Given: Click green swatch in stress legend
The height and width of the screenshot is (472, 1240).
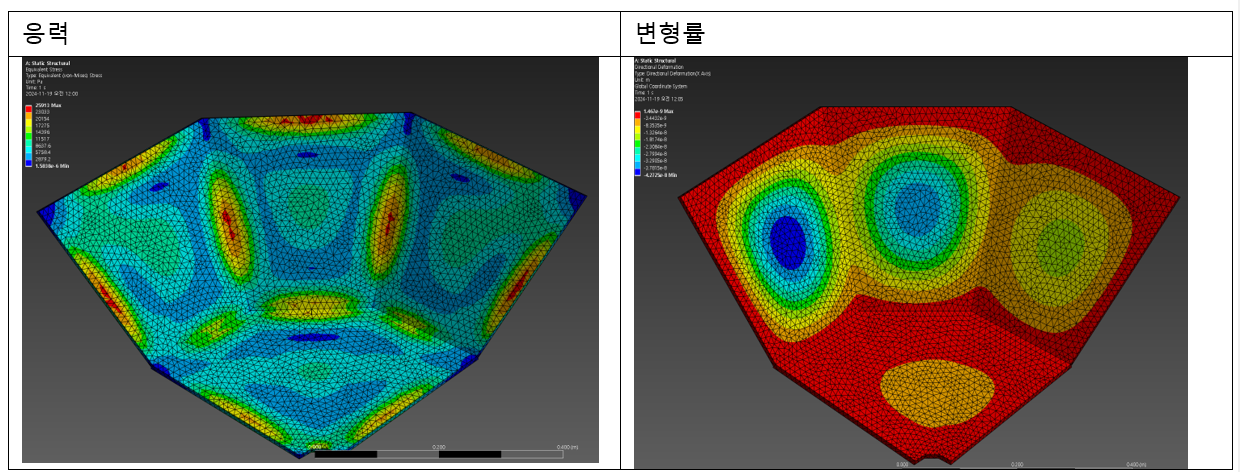Looking at the screenshot, I should point(29,134).
